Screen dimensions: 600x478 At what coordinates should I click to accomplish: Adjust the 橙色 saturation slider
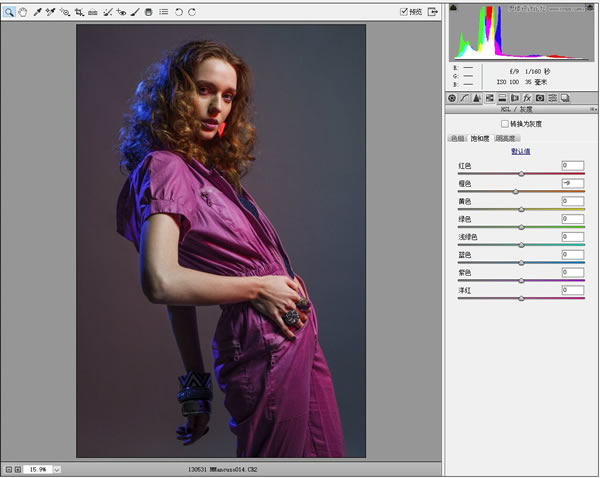[x=516, y=191]
